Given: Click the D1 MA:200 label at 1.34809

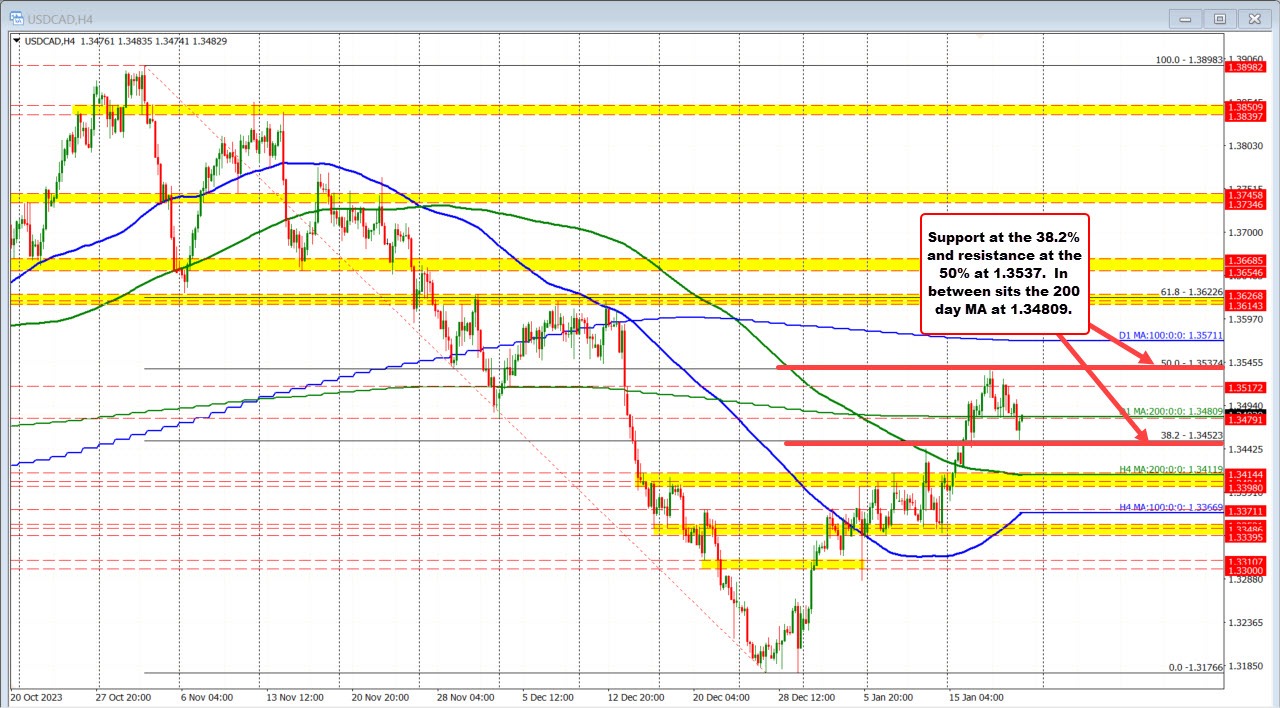Looking at the screenshot, I should [x=1173, y=410].
